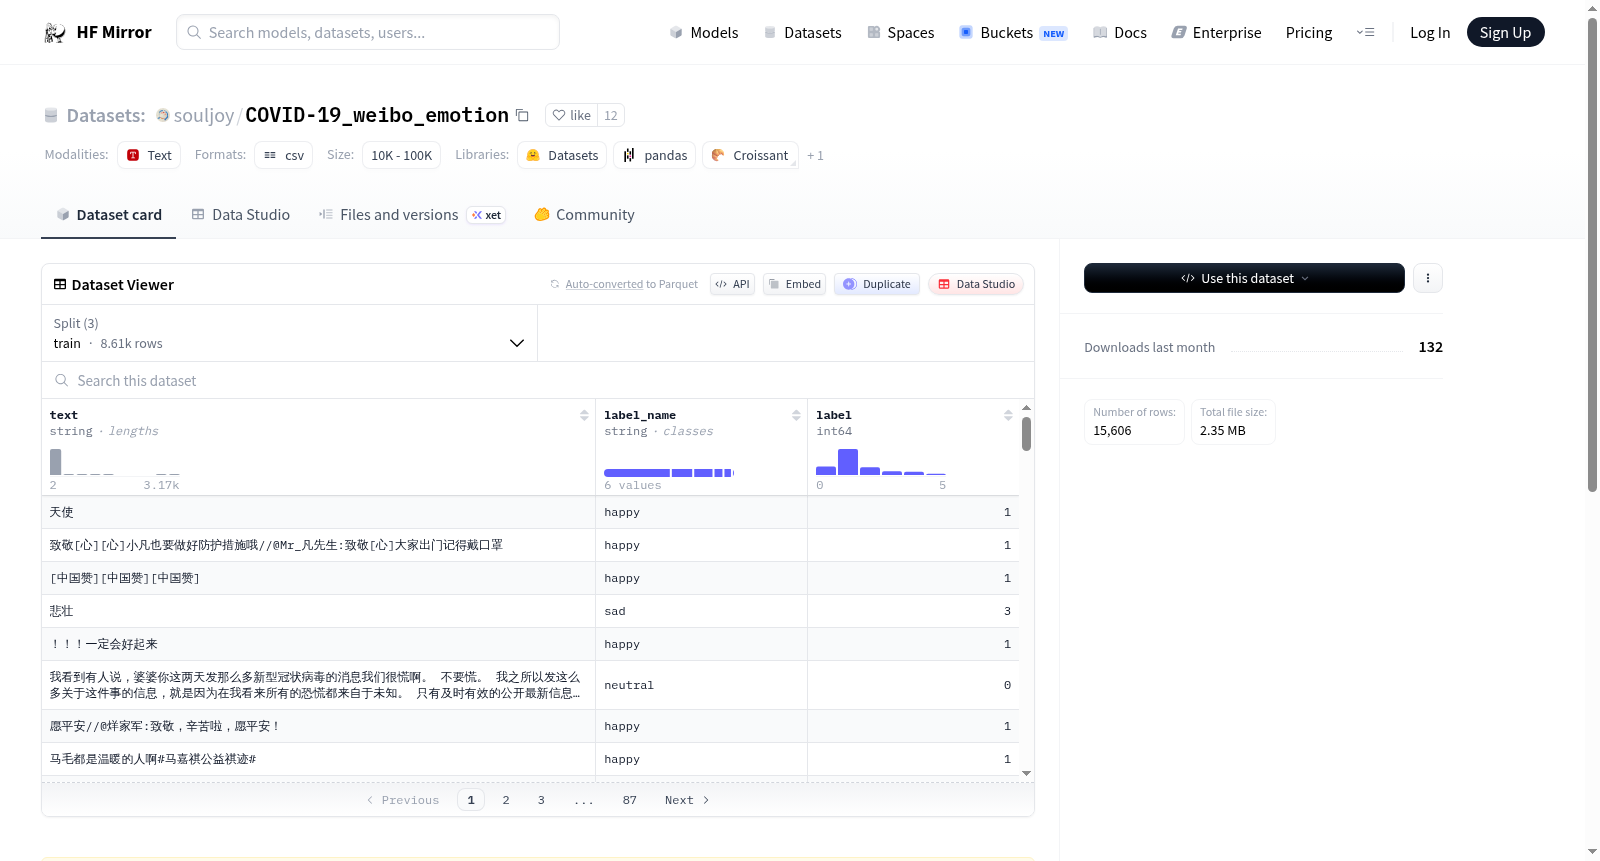Open the Datasets menu item
1600x861 pixels.
point(802,32)
